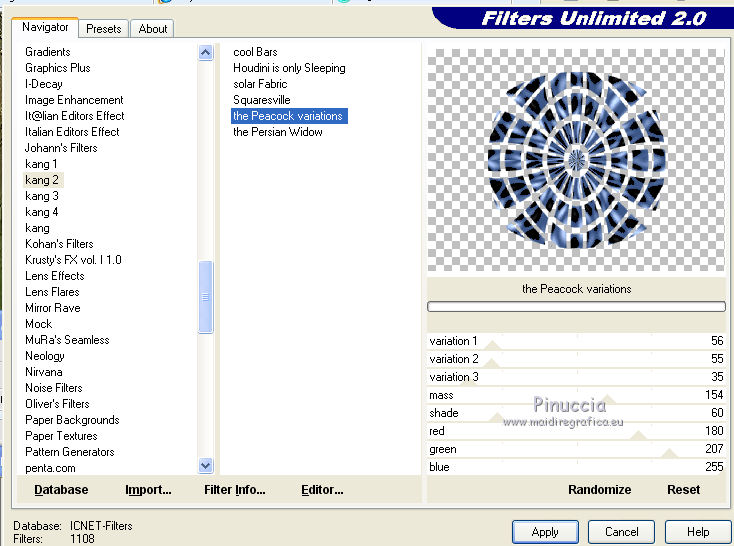Click the category list scrollbar thumb
Viewport: 734px width, 546px height.
(206, 297)
